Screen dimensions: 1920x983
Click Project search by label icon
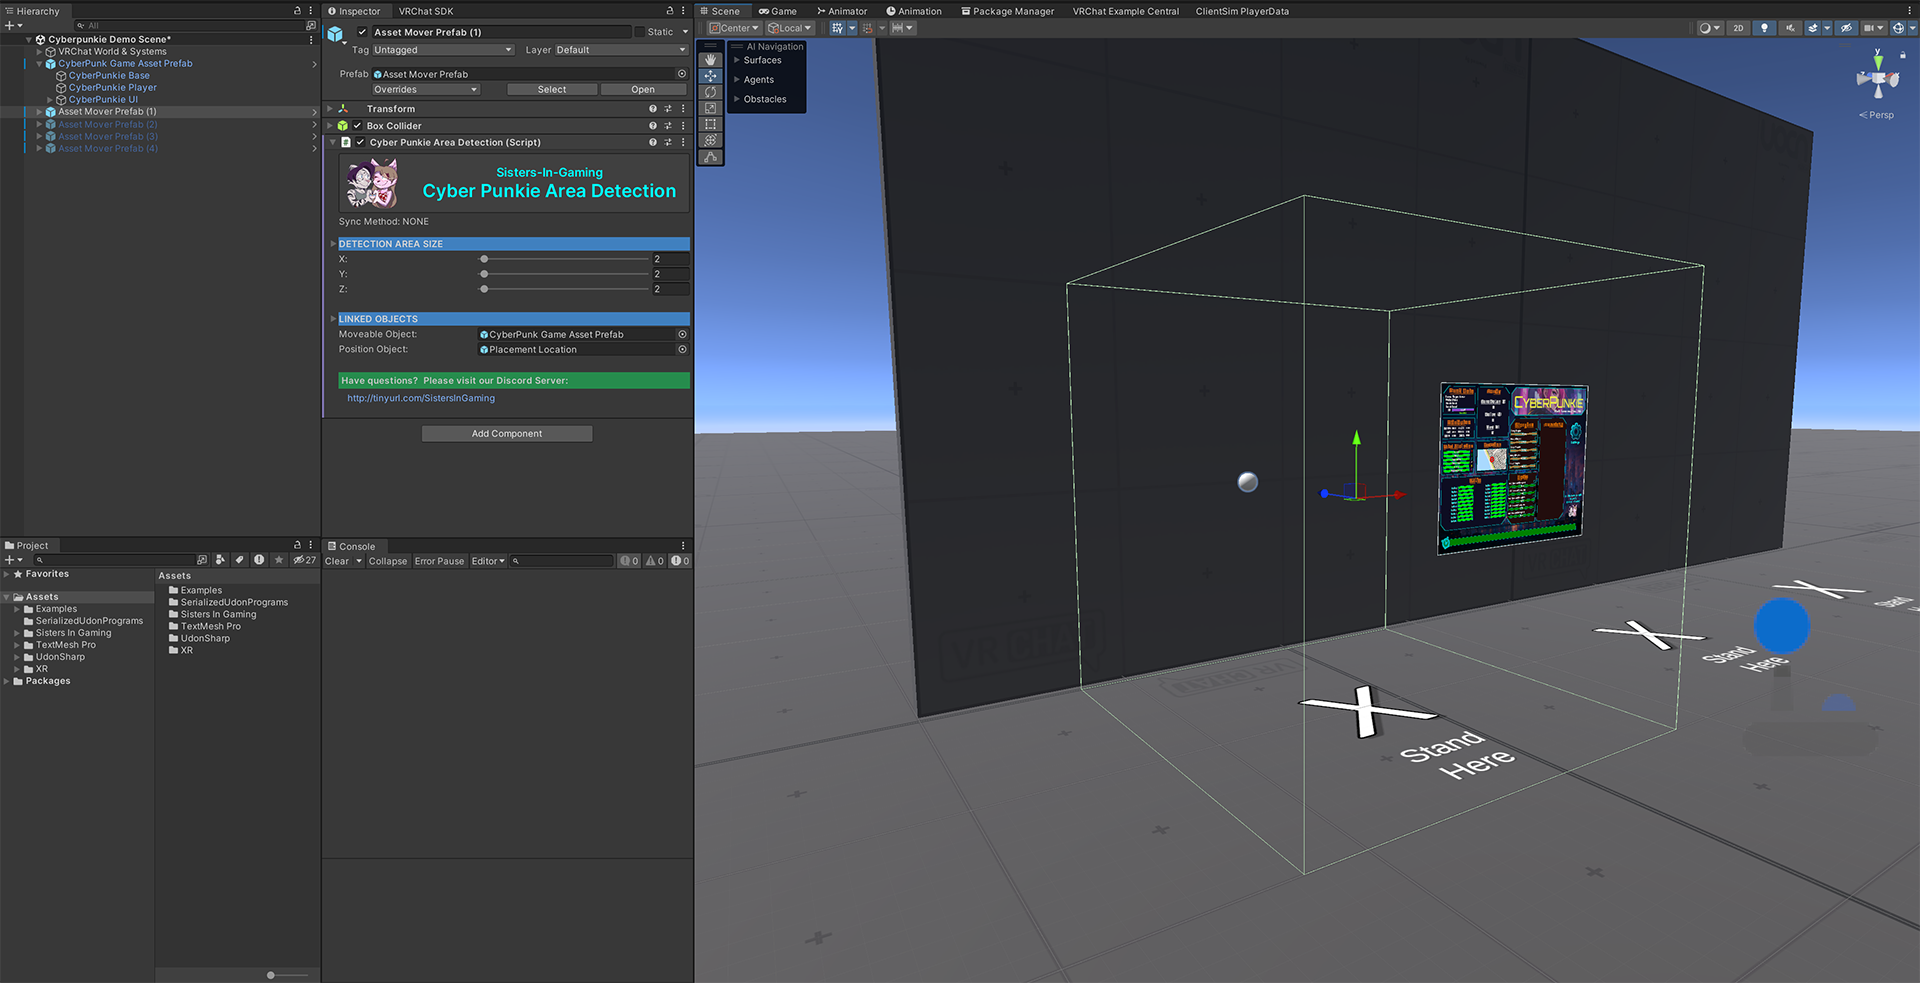[x=240, y=560]
